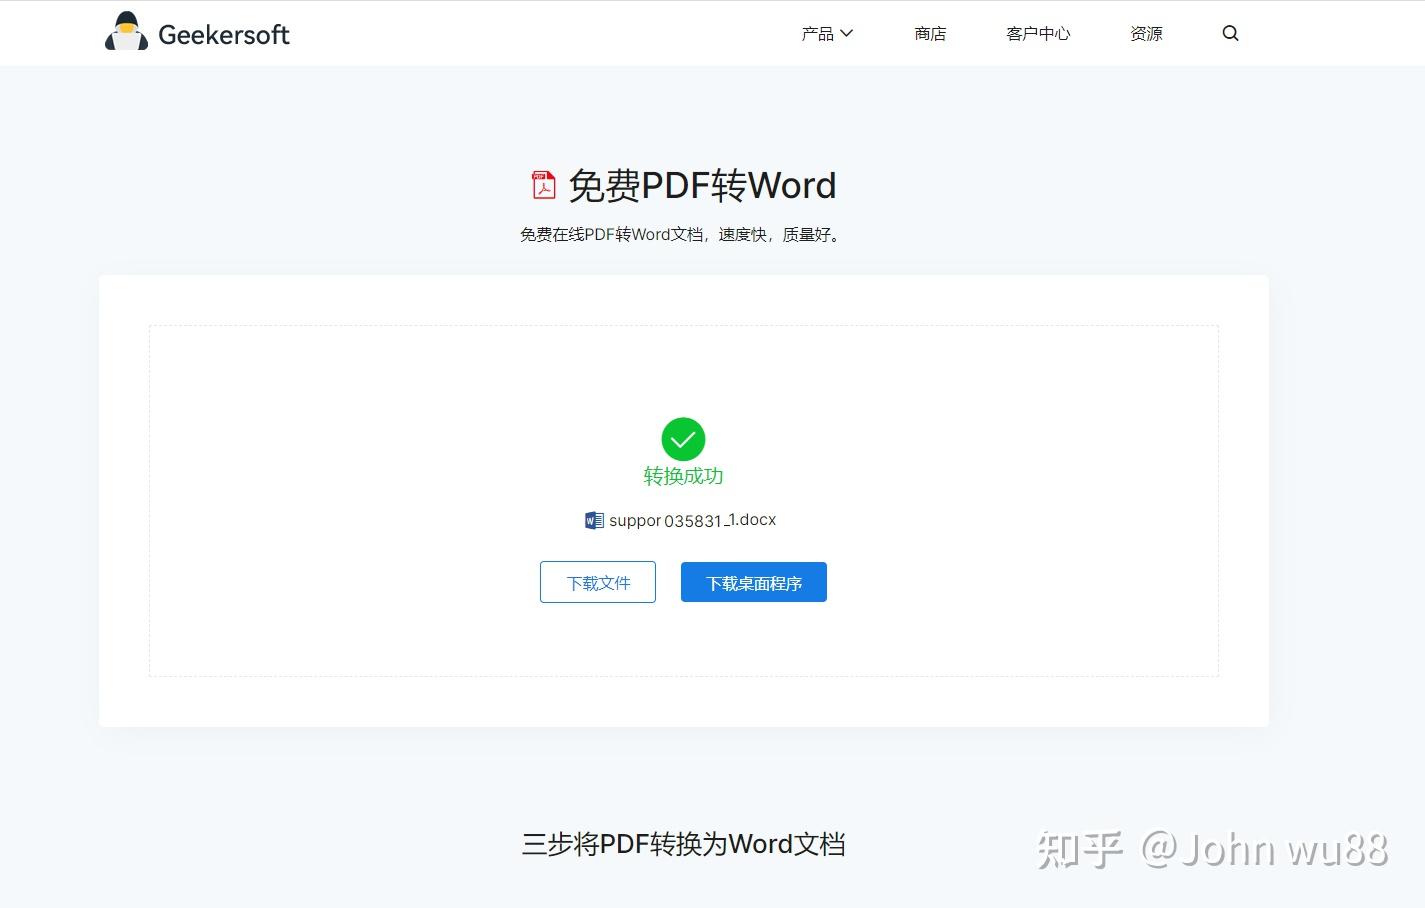Viewport: 1425px width, 908px height.
Task: Click the 免费PDF转Word heading
Action: tap(702, 185)
